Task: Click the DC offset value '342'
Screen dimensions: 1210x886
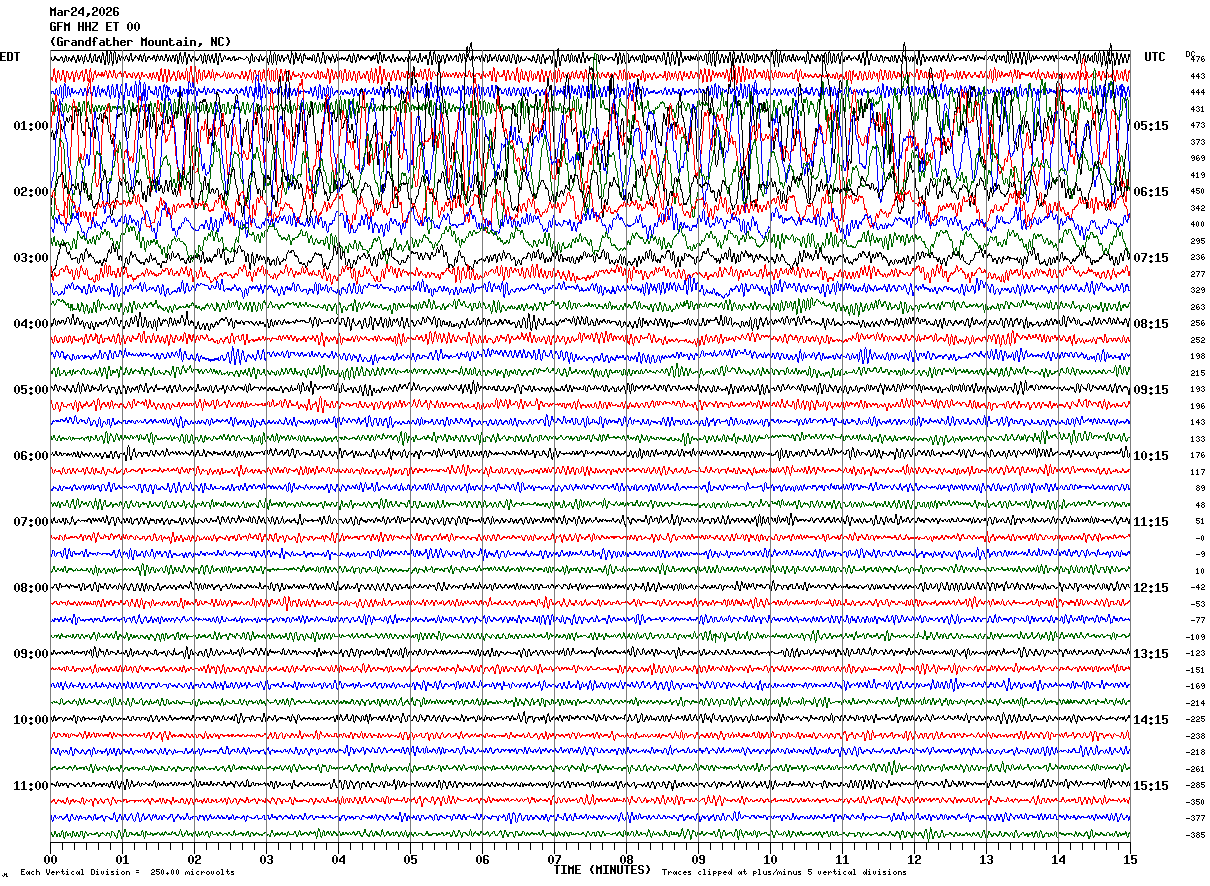Action: point(1197,208)
